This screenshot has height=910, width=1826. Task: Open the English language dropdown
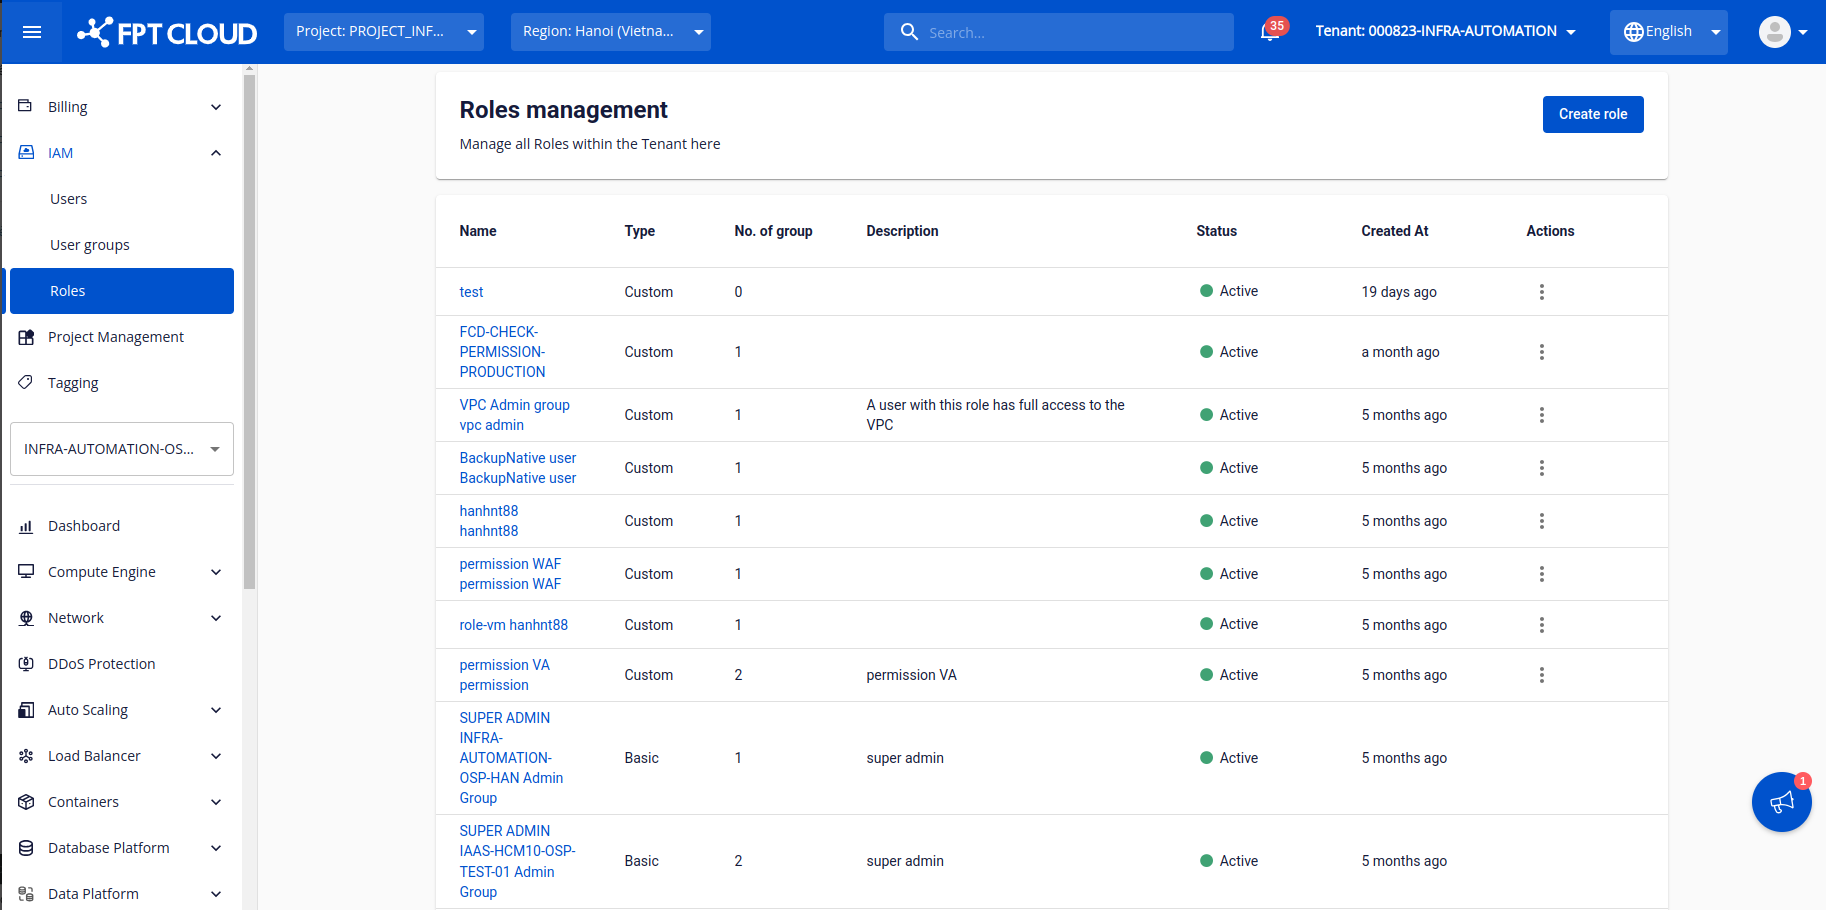1668,32
